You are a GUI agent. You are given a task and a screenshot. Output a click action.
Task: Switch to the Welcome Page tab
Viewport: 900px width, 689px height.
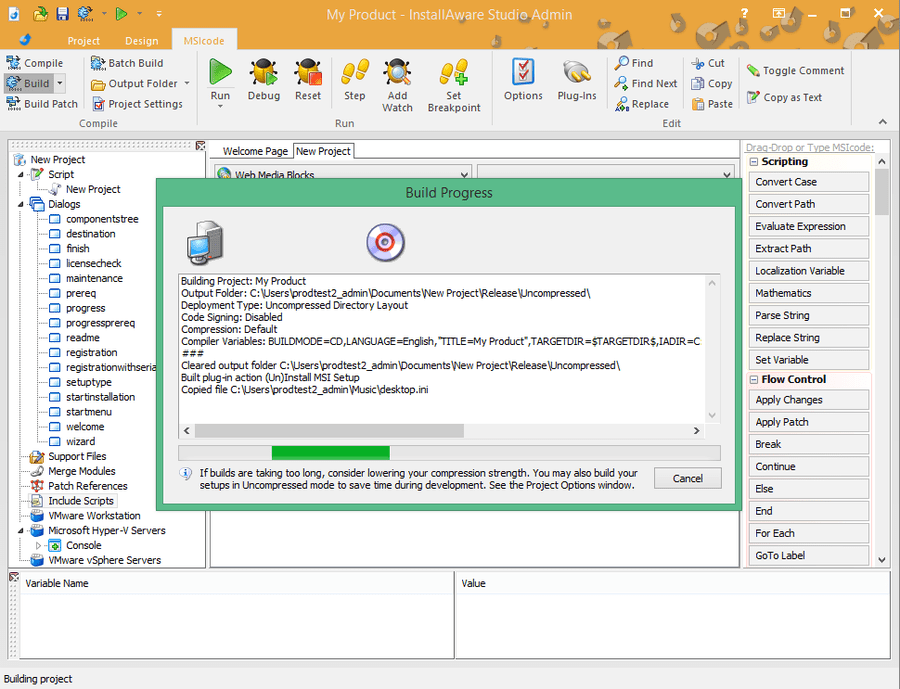pos(255,151)
